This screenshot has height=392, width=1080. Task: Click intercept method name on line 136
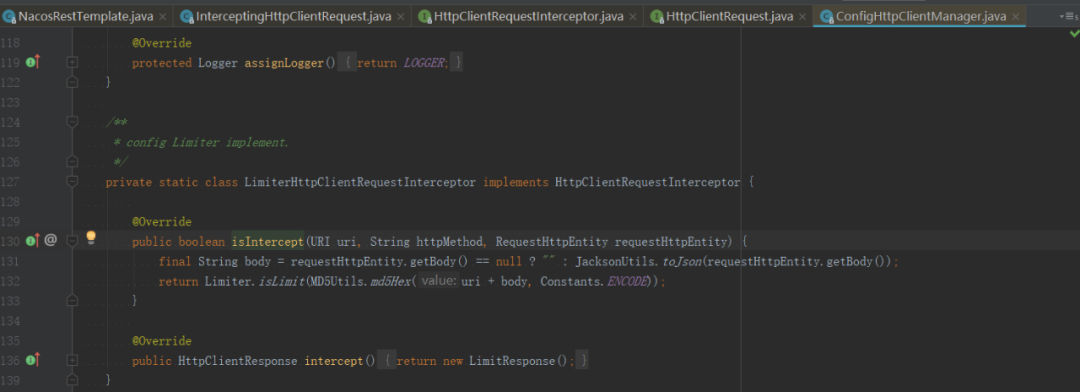(x=333, y=361)
